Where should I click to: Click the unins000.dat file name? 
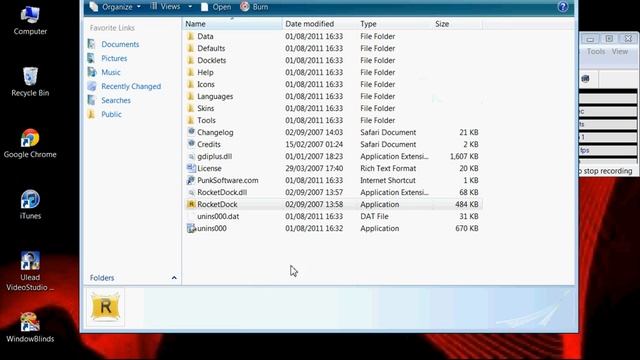click(x=218, y=216)
